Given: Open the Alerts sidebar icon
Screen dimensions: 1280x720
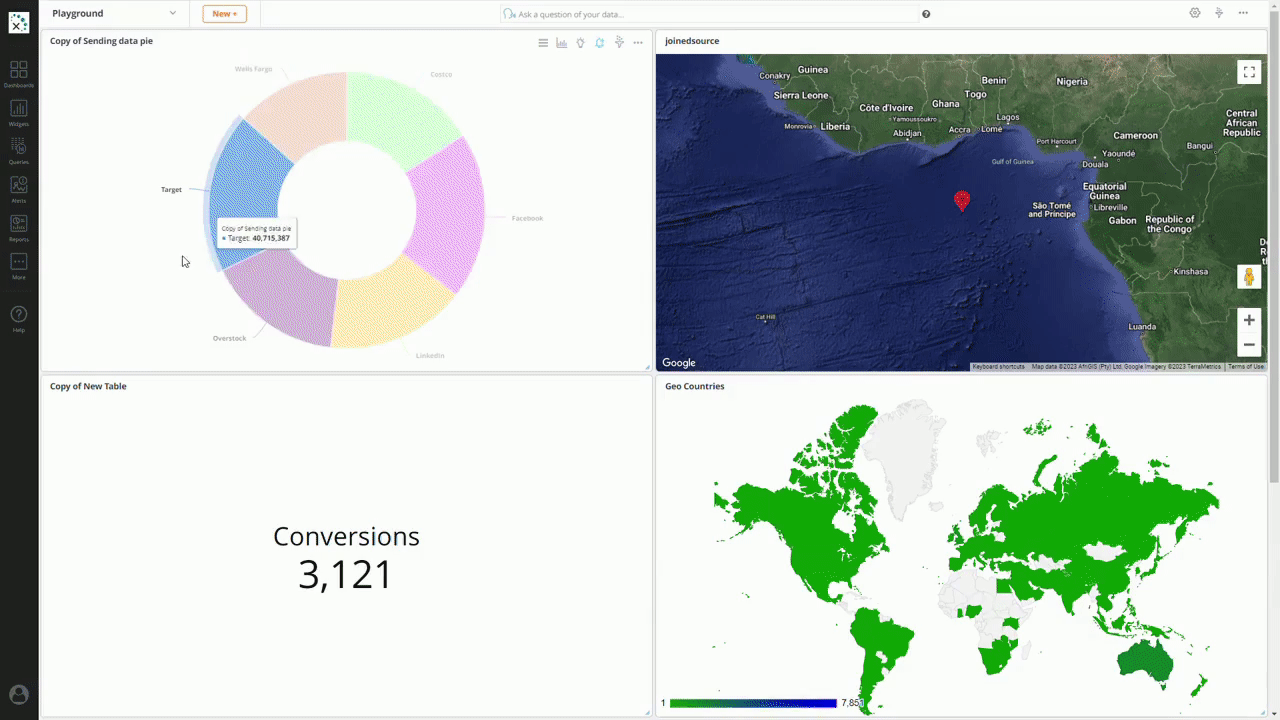Looking at the screenshot, I should tap(18, 185).
